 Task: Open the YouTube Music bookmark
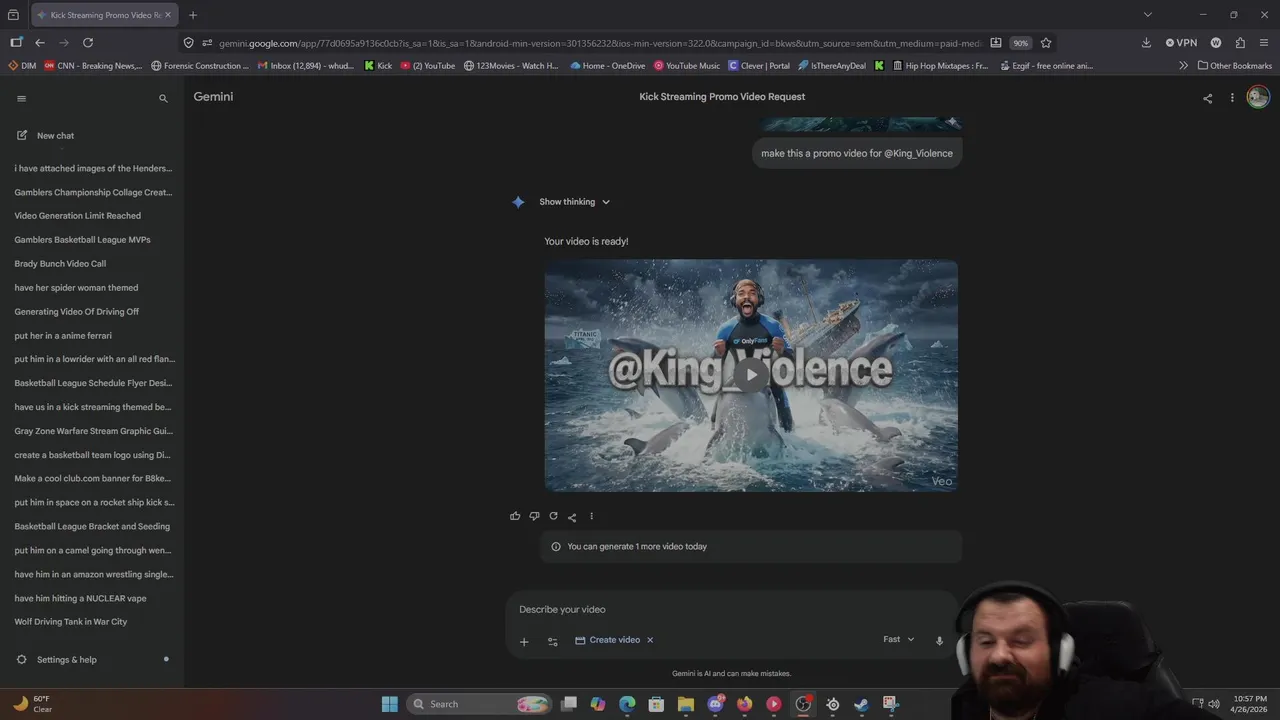click(x=687, y=66)
